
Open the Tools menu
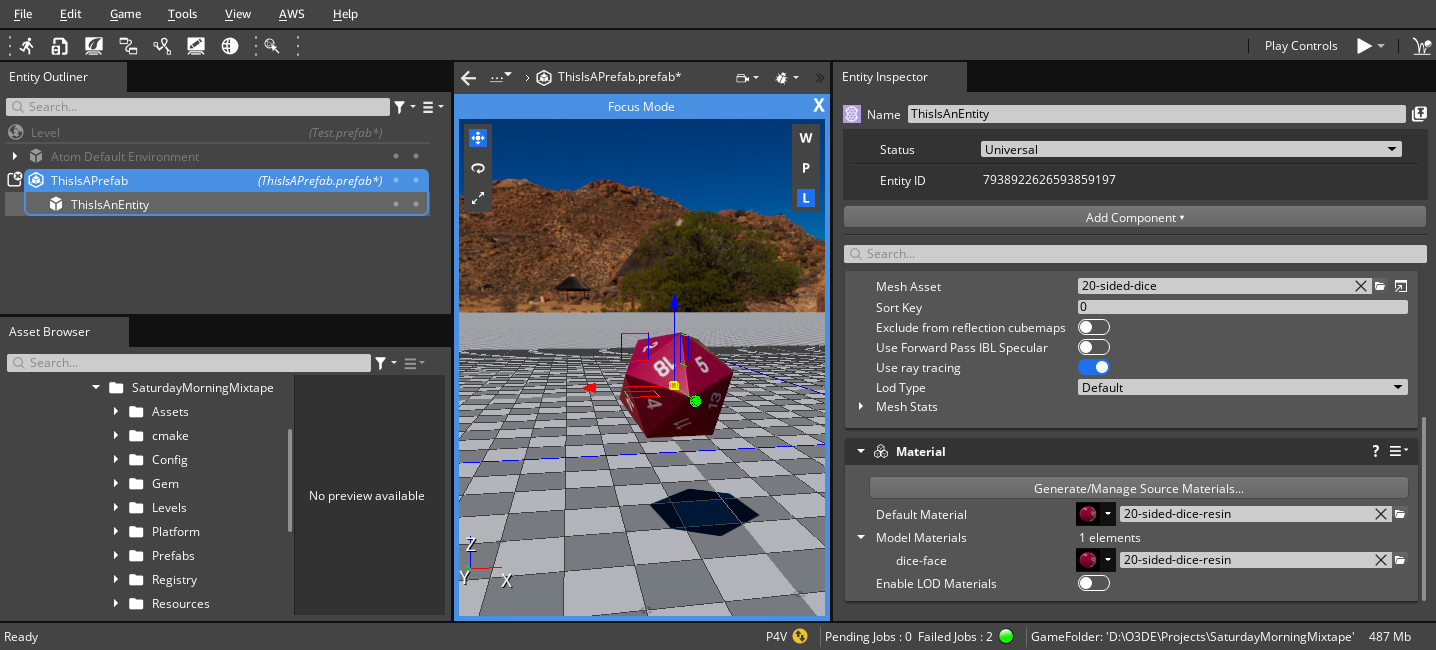[x=182, y=14]
